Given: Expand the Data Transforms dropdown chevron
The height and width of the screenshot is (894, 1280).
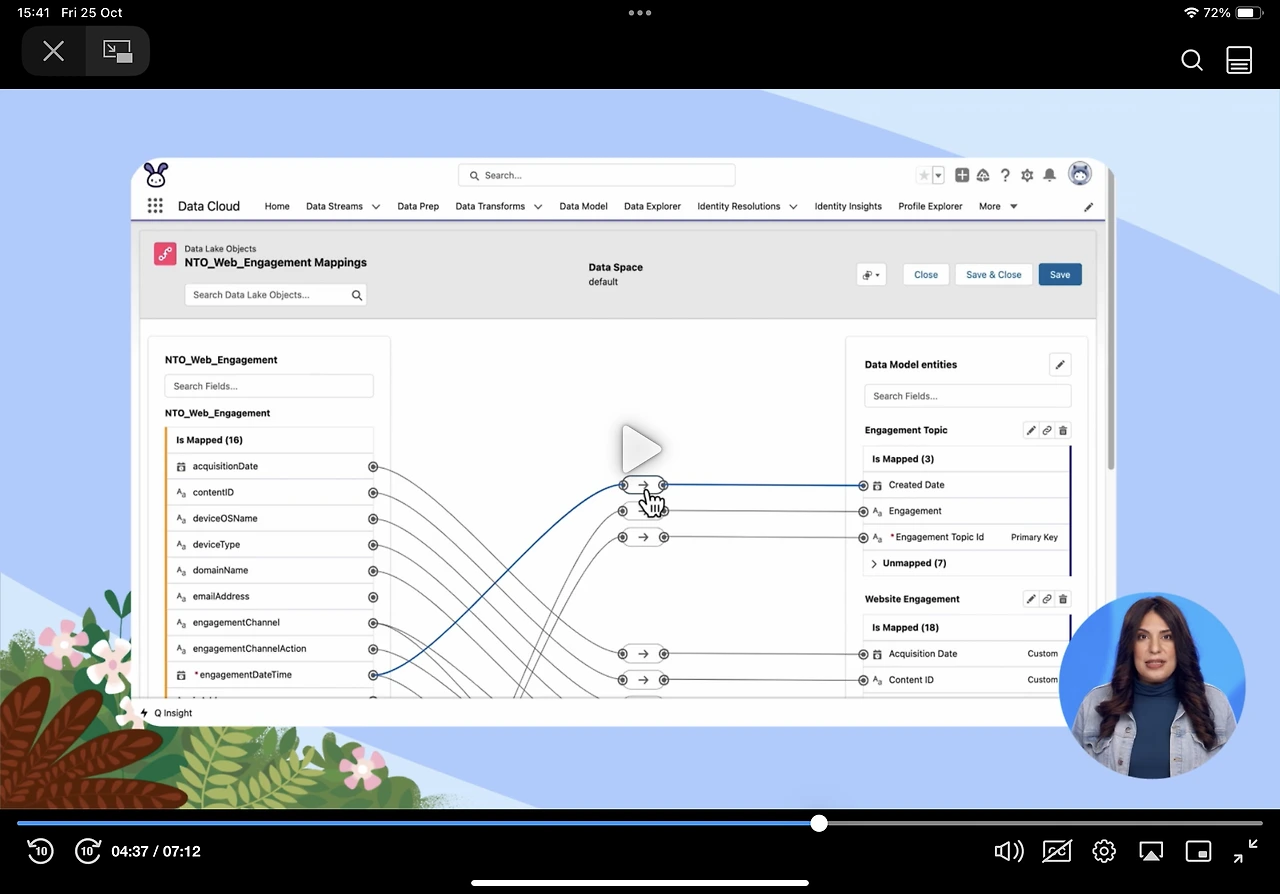Looking at the screenshot, I should (x=538, y=207).
